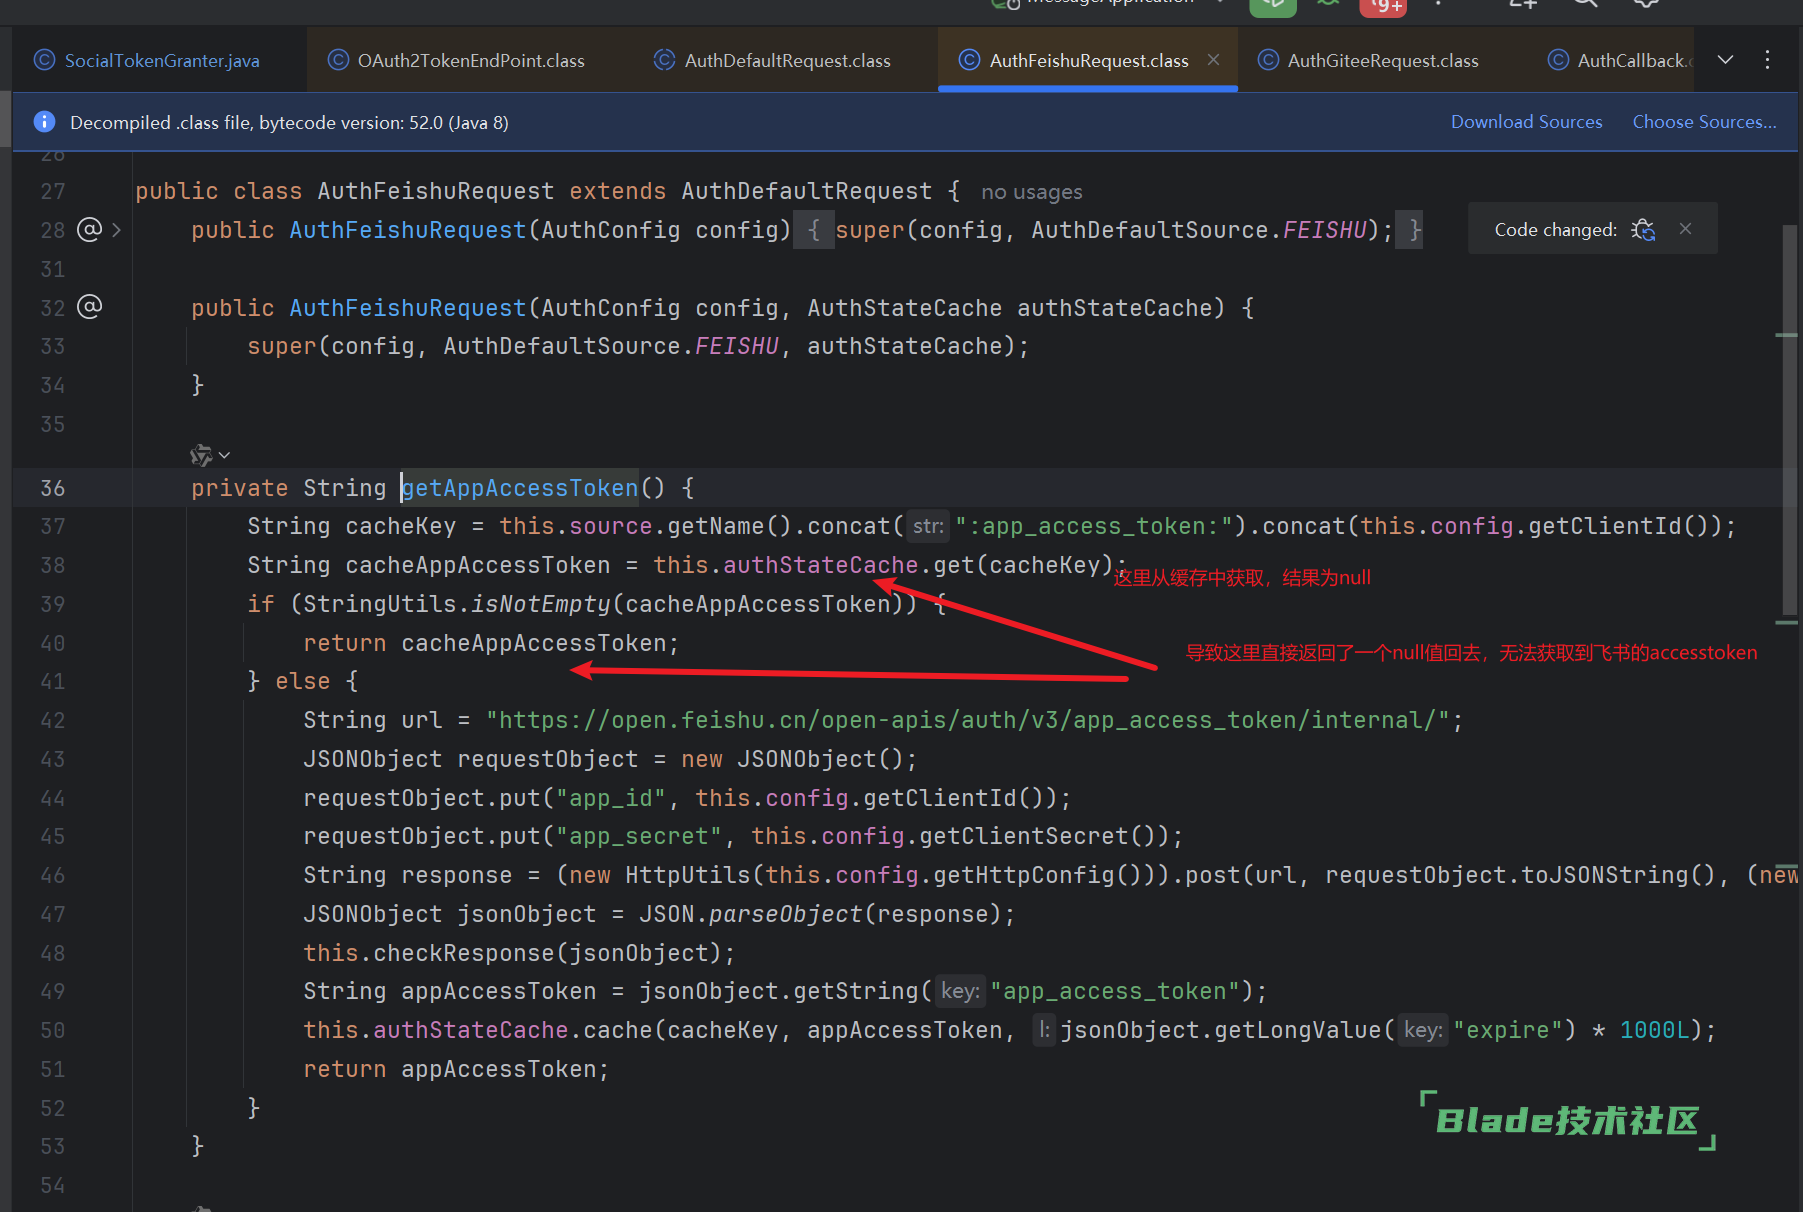This screenshot has width=1803, height=1212.
Task: Expand the folded constructor on line 28
Action: point(117,230)
